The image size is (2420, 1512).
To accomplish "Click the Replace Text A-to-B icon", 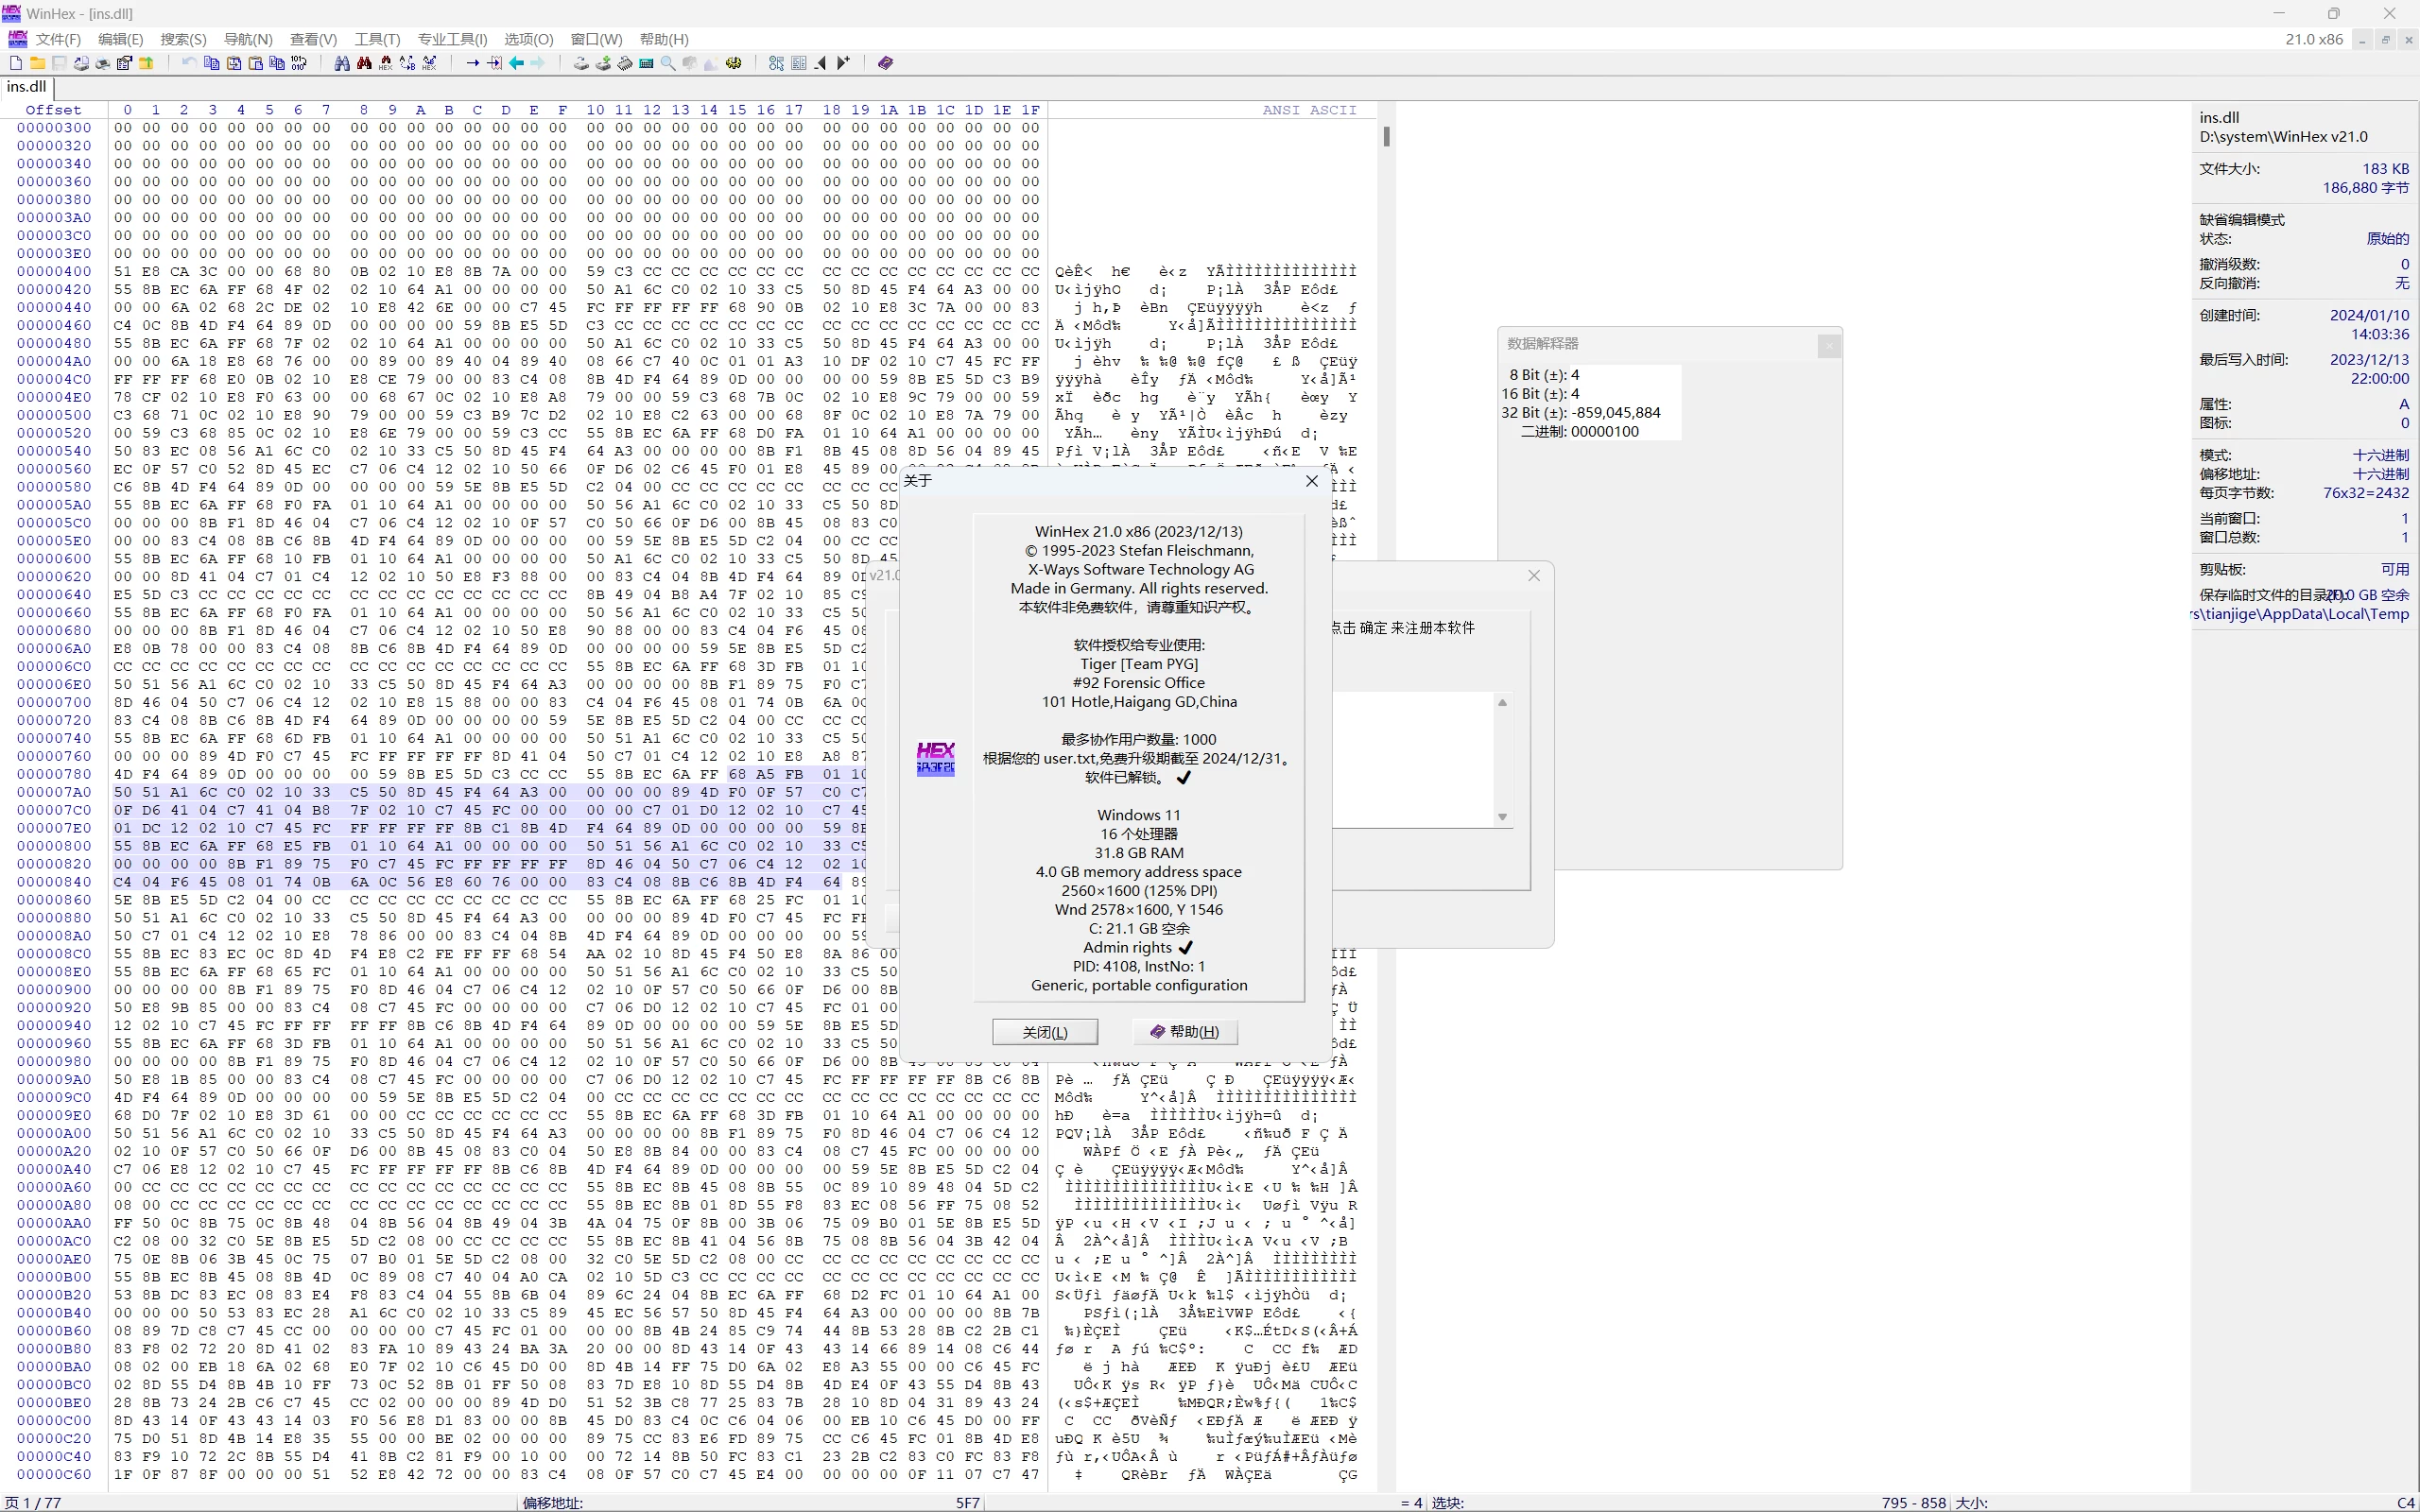I will point(407,63).
